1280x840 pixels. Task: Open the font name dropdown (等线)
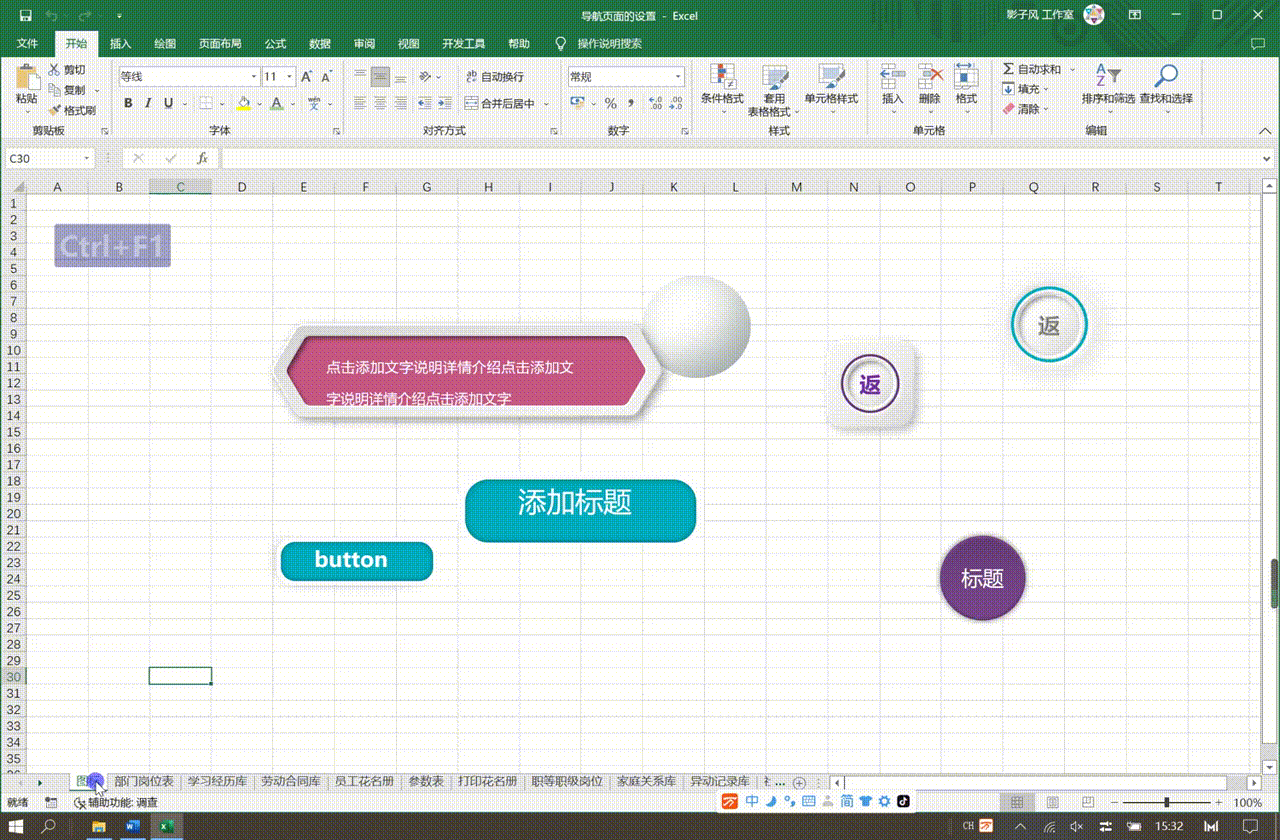pos(254,77)
